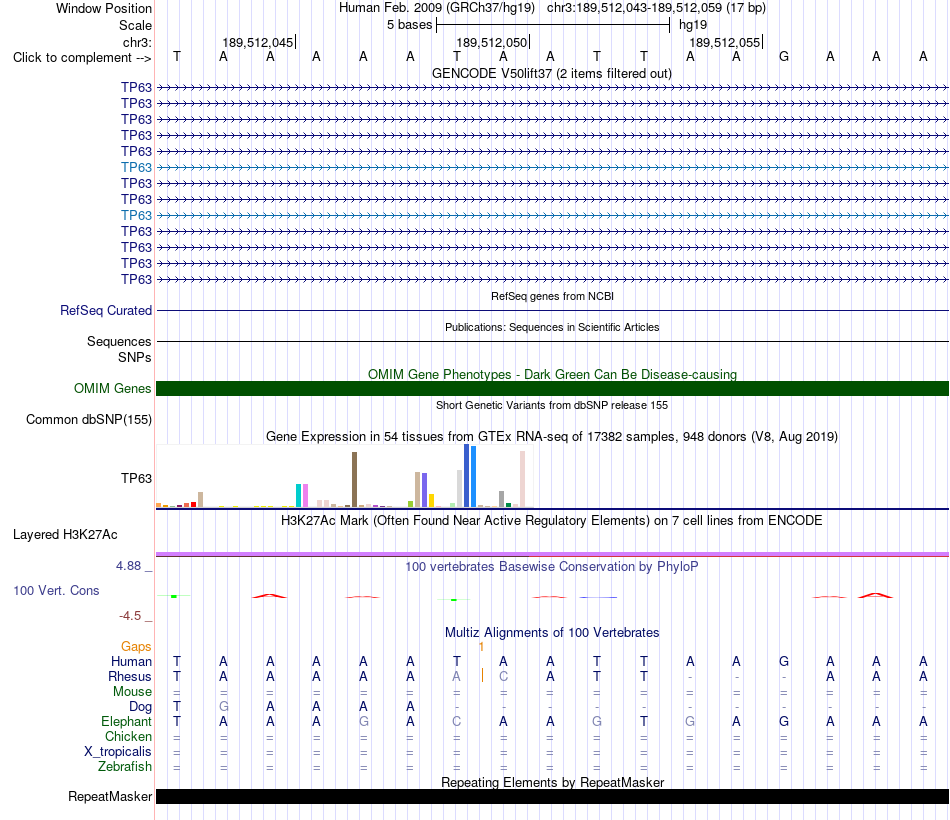Open the "RefSeq genes from NCBI" track title
Screen dimensions: 950x820
coord(552,296)
